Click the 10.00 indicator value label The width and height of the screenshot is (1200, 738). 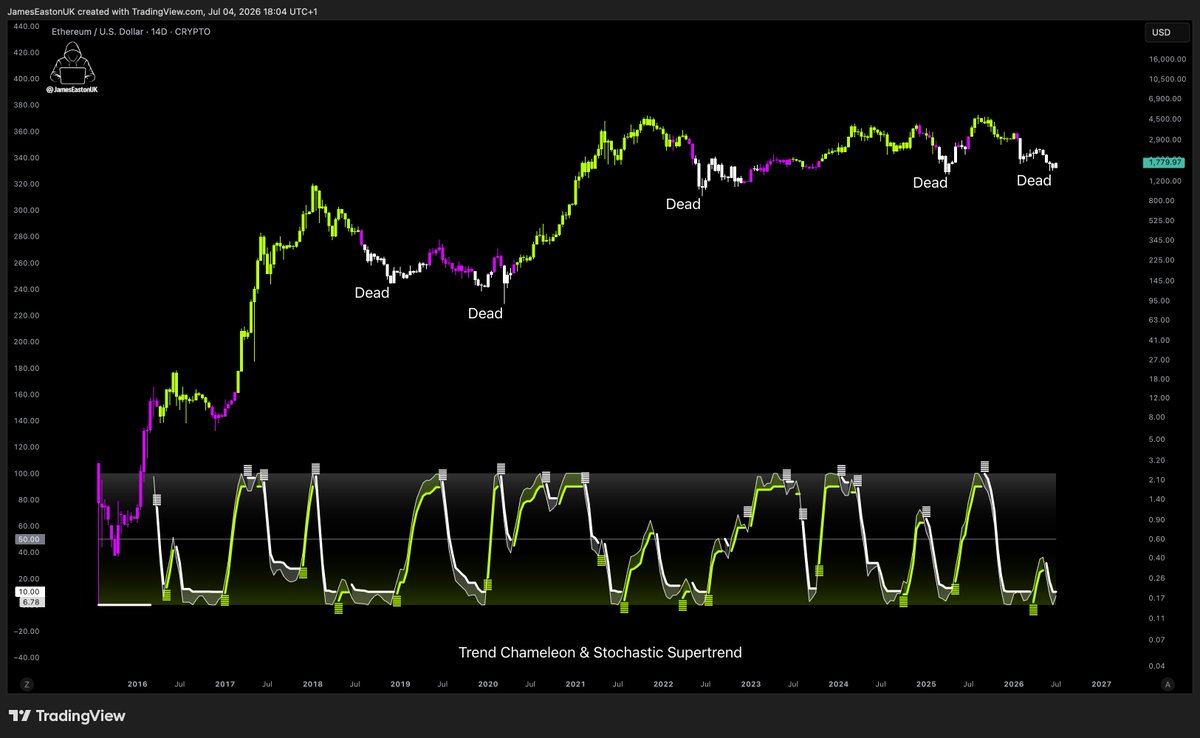(x=28, y=592)
